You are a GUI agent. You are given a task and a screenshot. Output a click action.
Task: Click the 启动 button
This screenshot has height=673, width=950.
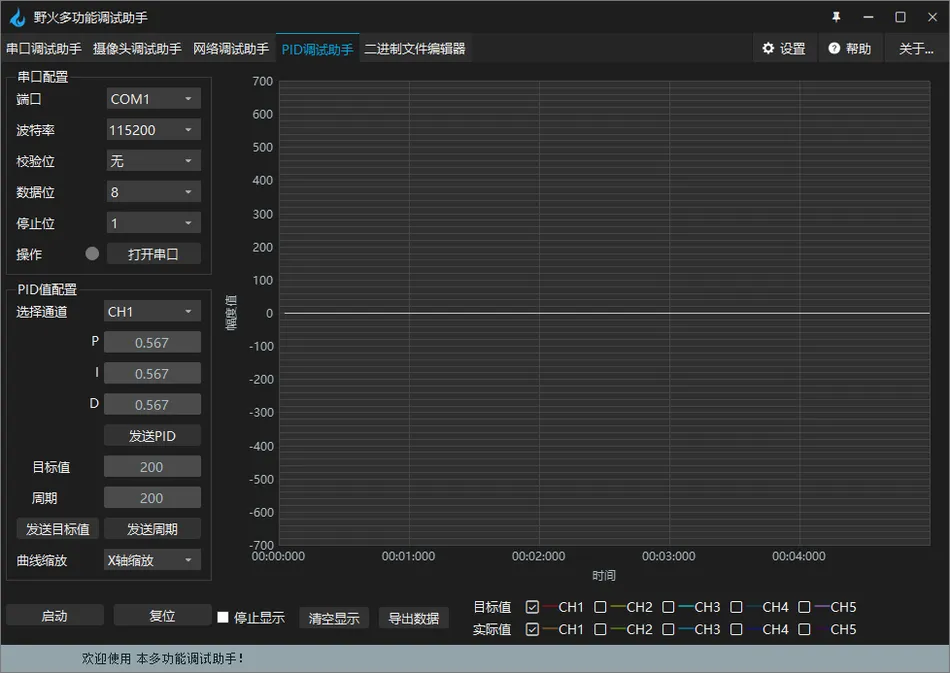[55, 615]
